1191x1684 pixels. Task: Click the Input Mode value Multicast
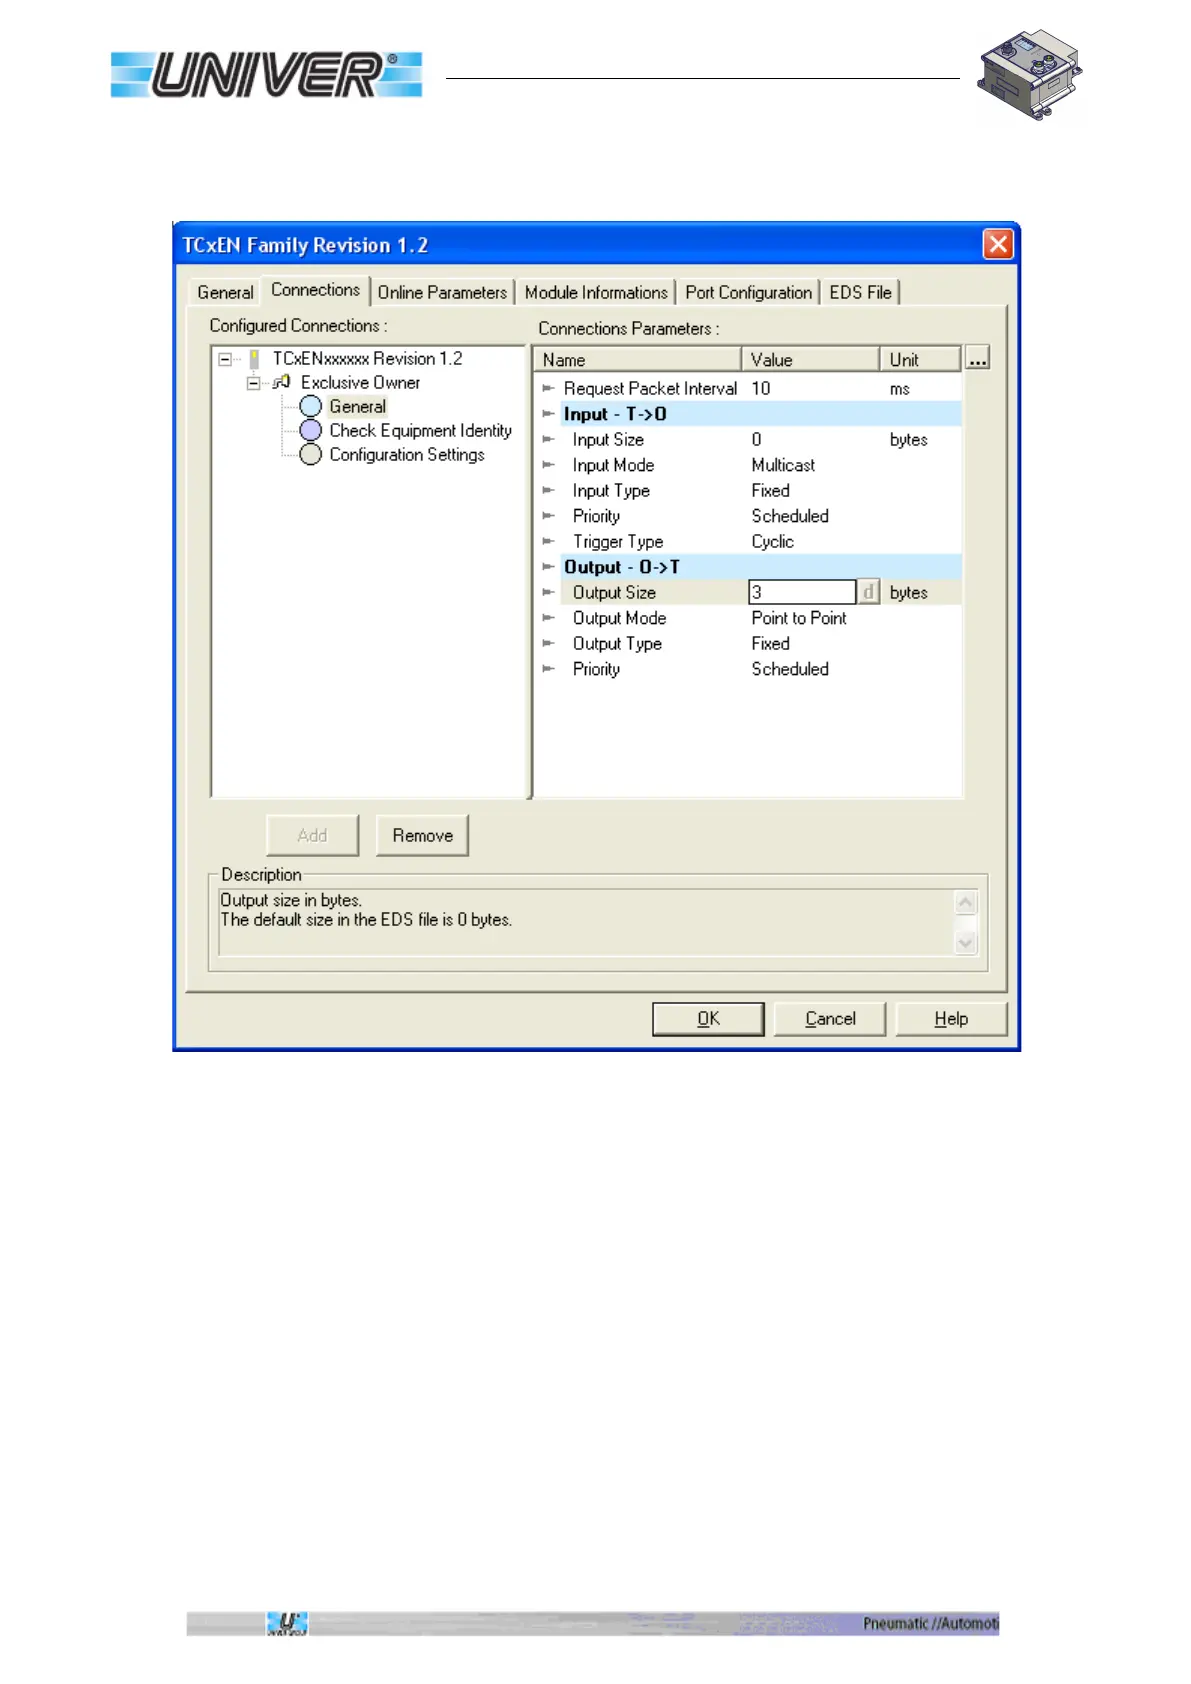tap(783, 465)
